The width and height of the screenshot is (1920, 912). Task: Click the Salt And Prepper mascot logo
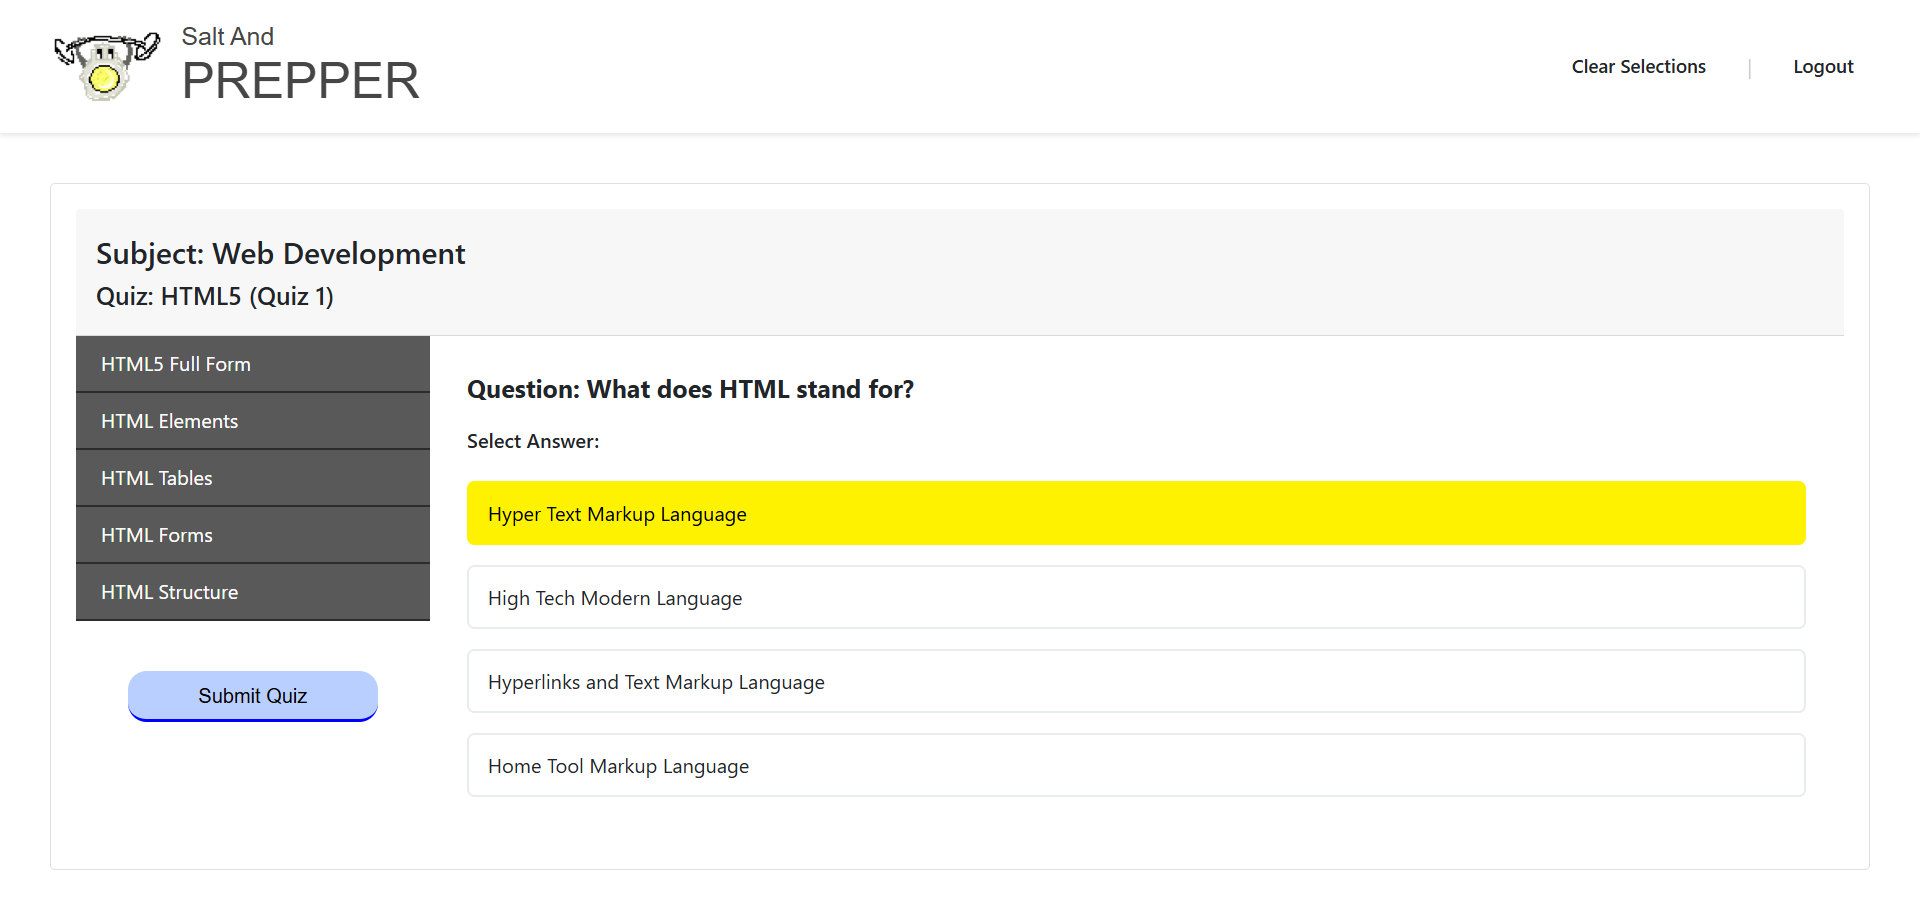point(106,66)
